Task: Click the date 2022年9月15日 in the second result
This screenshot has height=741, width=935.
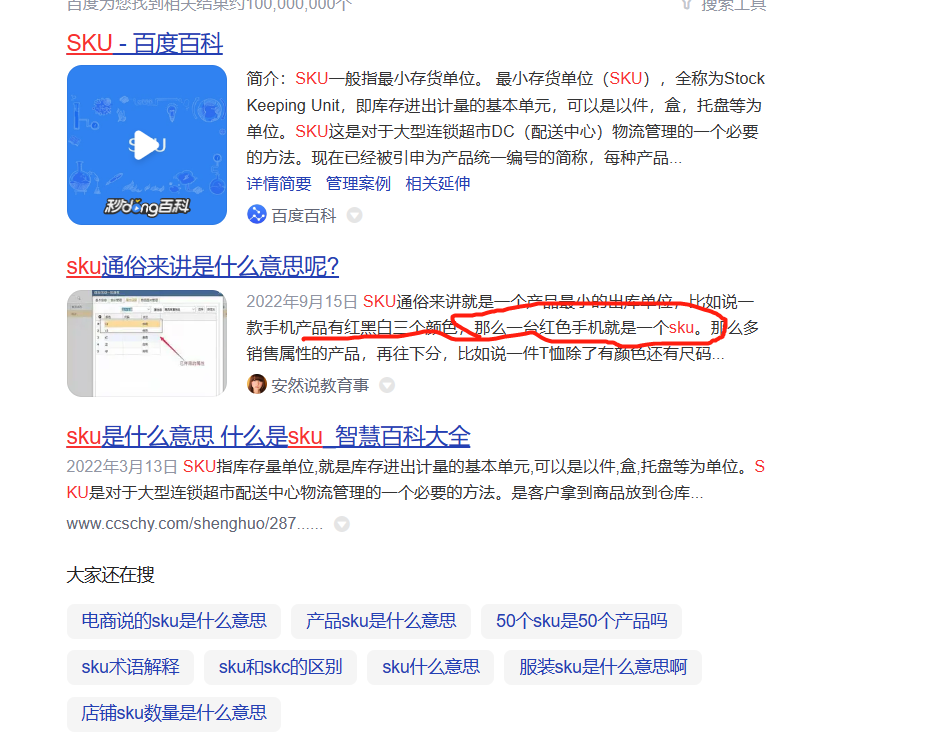Action: tap(302, 302)
